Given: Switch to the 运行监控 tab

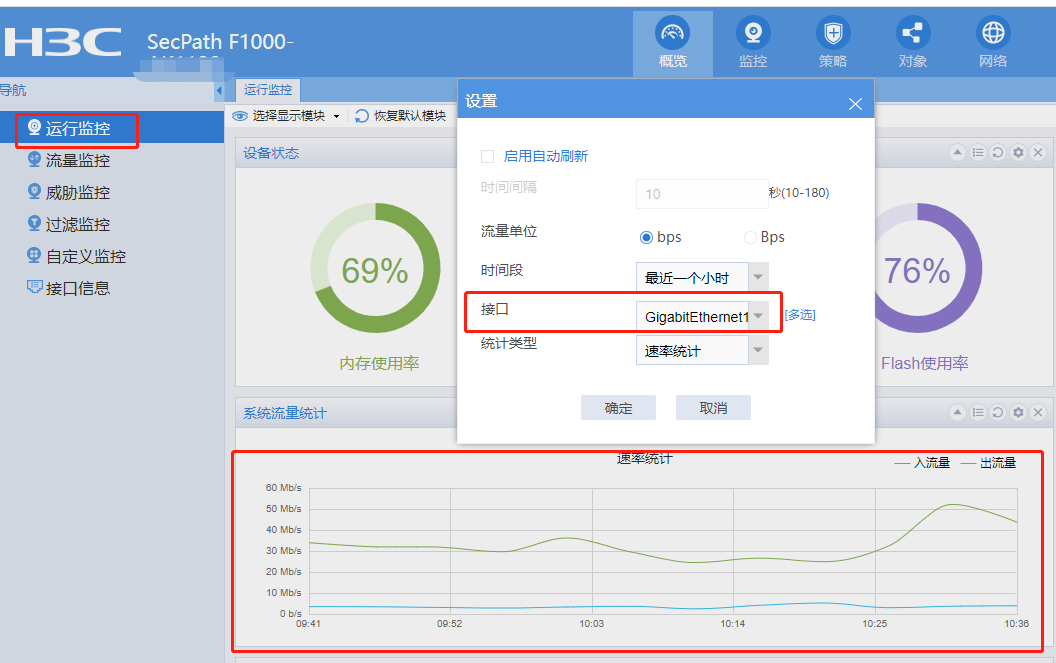Looking at the screenshot, I should click(268, 90).
